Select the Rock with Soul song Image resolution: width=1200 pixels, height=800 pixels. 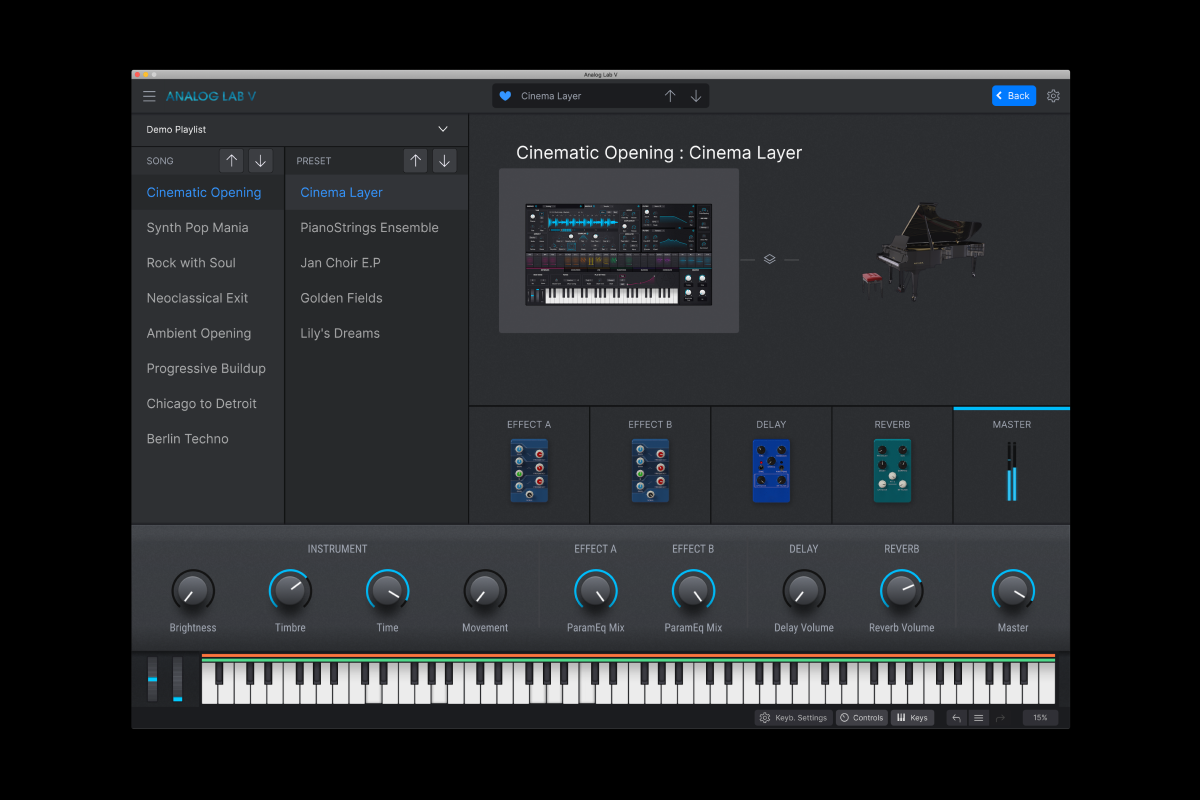click(208, 262)
